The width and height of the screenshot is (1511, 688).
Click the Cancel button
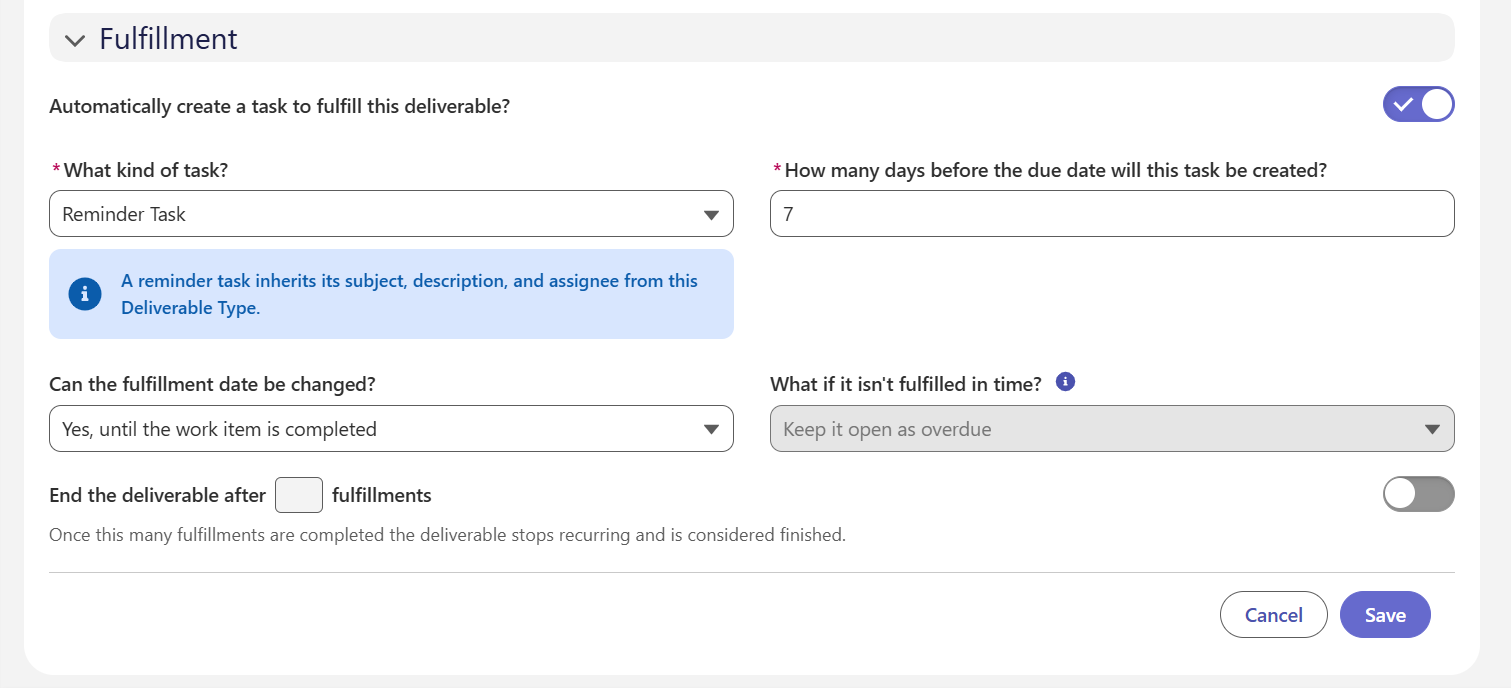(x=1274, y=615)
